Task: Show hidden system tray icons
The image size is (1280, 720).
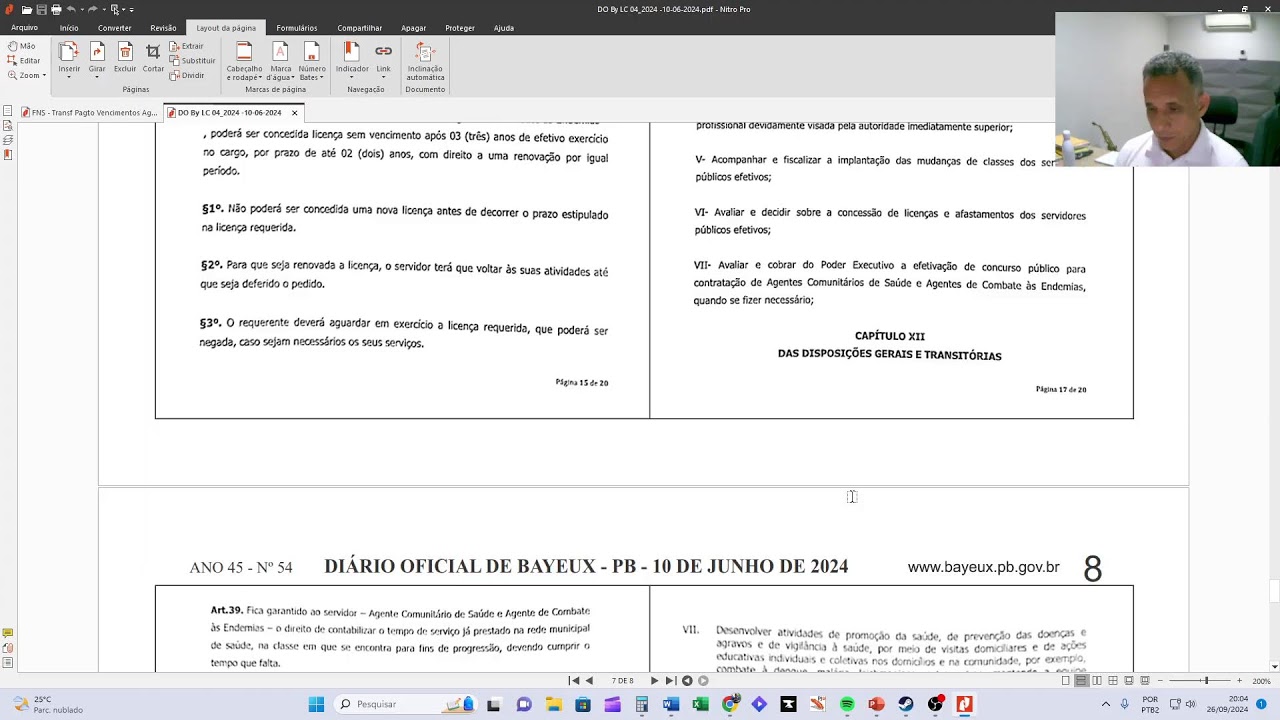Action: tap(1106, 704)
